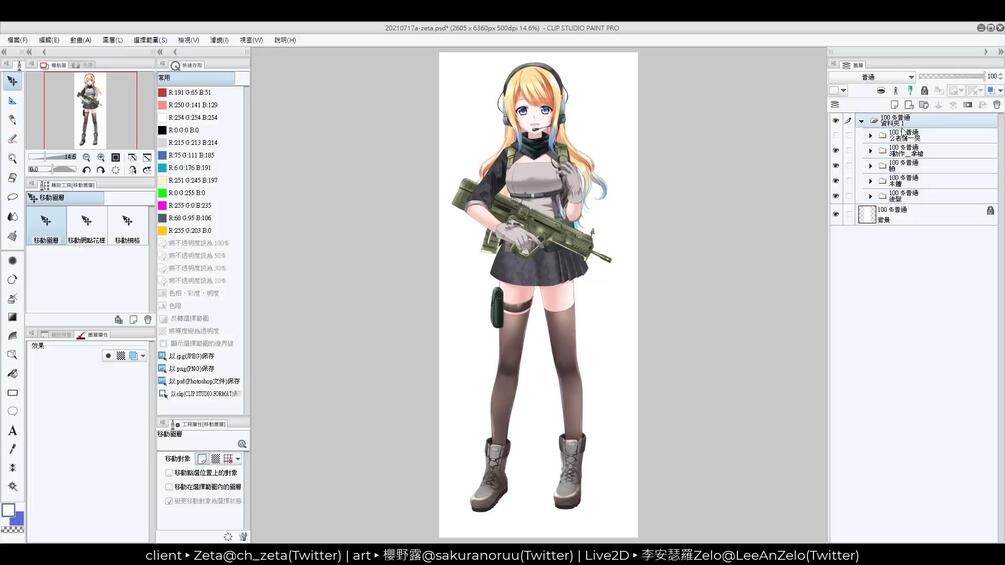The height and width of the screenshot is (565, 1005).
Task: Enable second checkbox in tool property options
Action: coord(169,487)
